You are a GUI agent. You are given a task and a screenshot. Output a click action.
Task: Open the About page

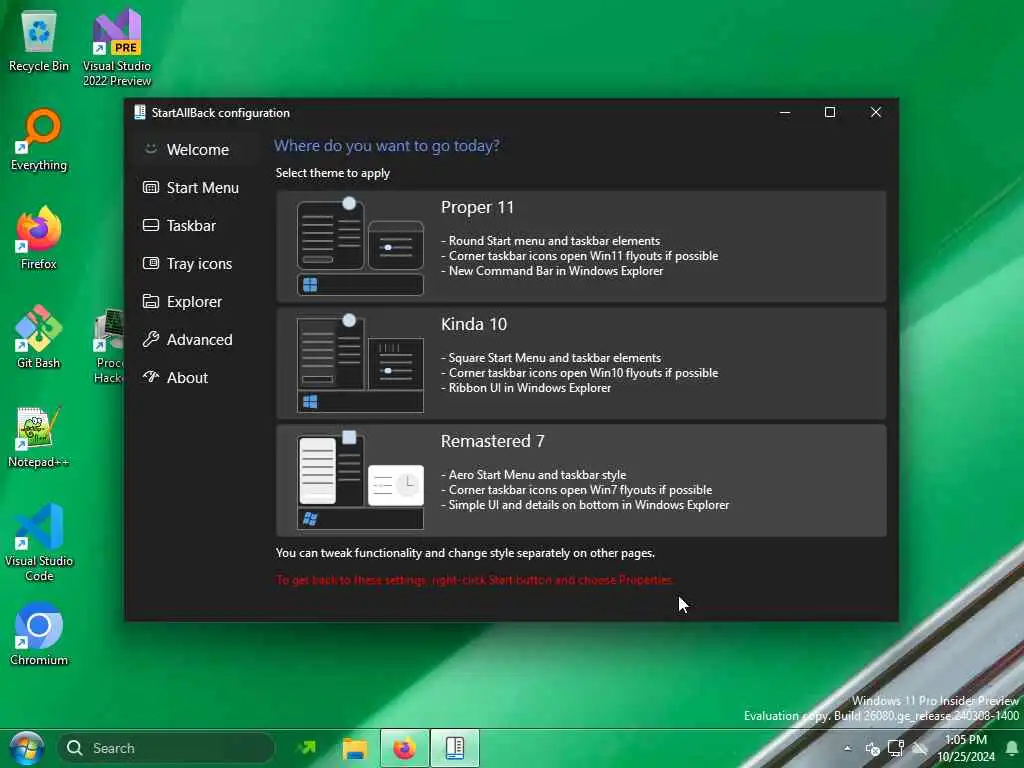[x=197, y=377]
